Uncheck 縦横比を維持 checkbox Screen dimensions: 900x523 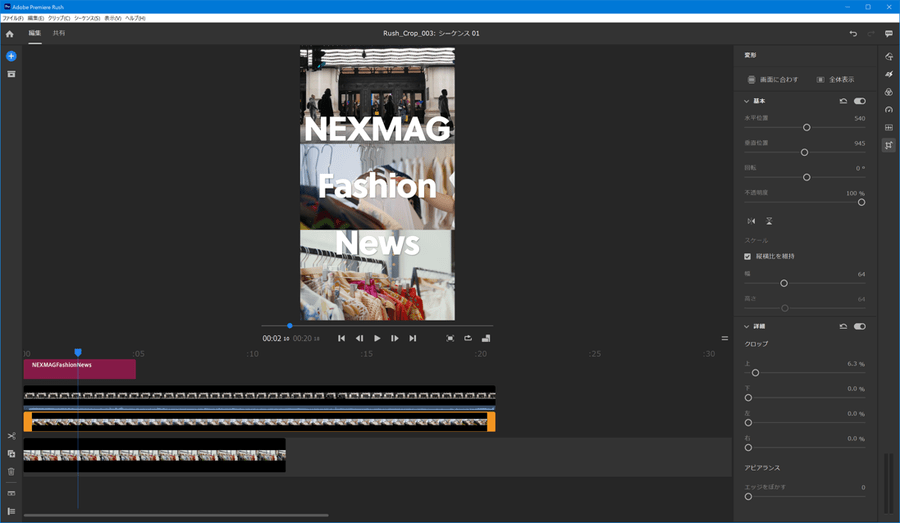[747, 257]
